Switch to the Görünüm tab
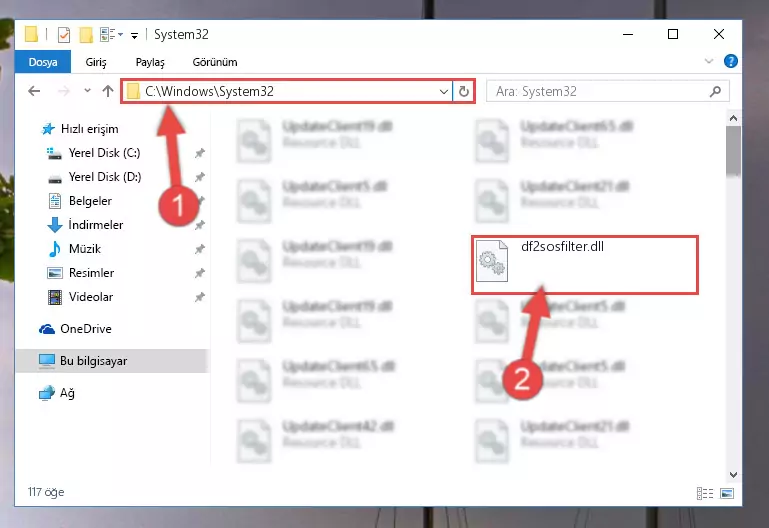The height and width of the screenshot is (528, 769). (x=215, y=62)
